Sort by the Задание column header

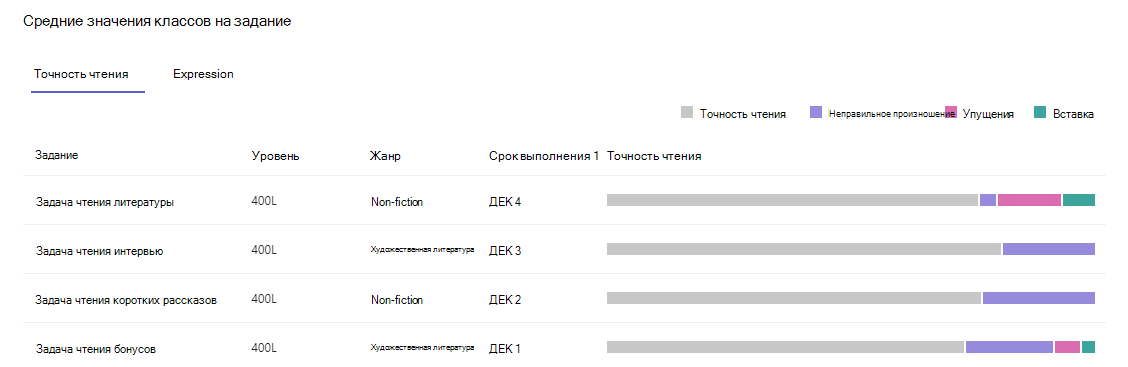coord(57,156)
